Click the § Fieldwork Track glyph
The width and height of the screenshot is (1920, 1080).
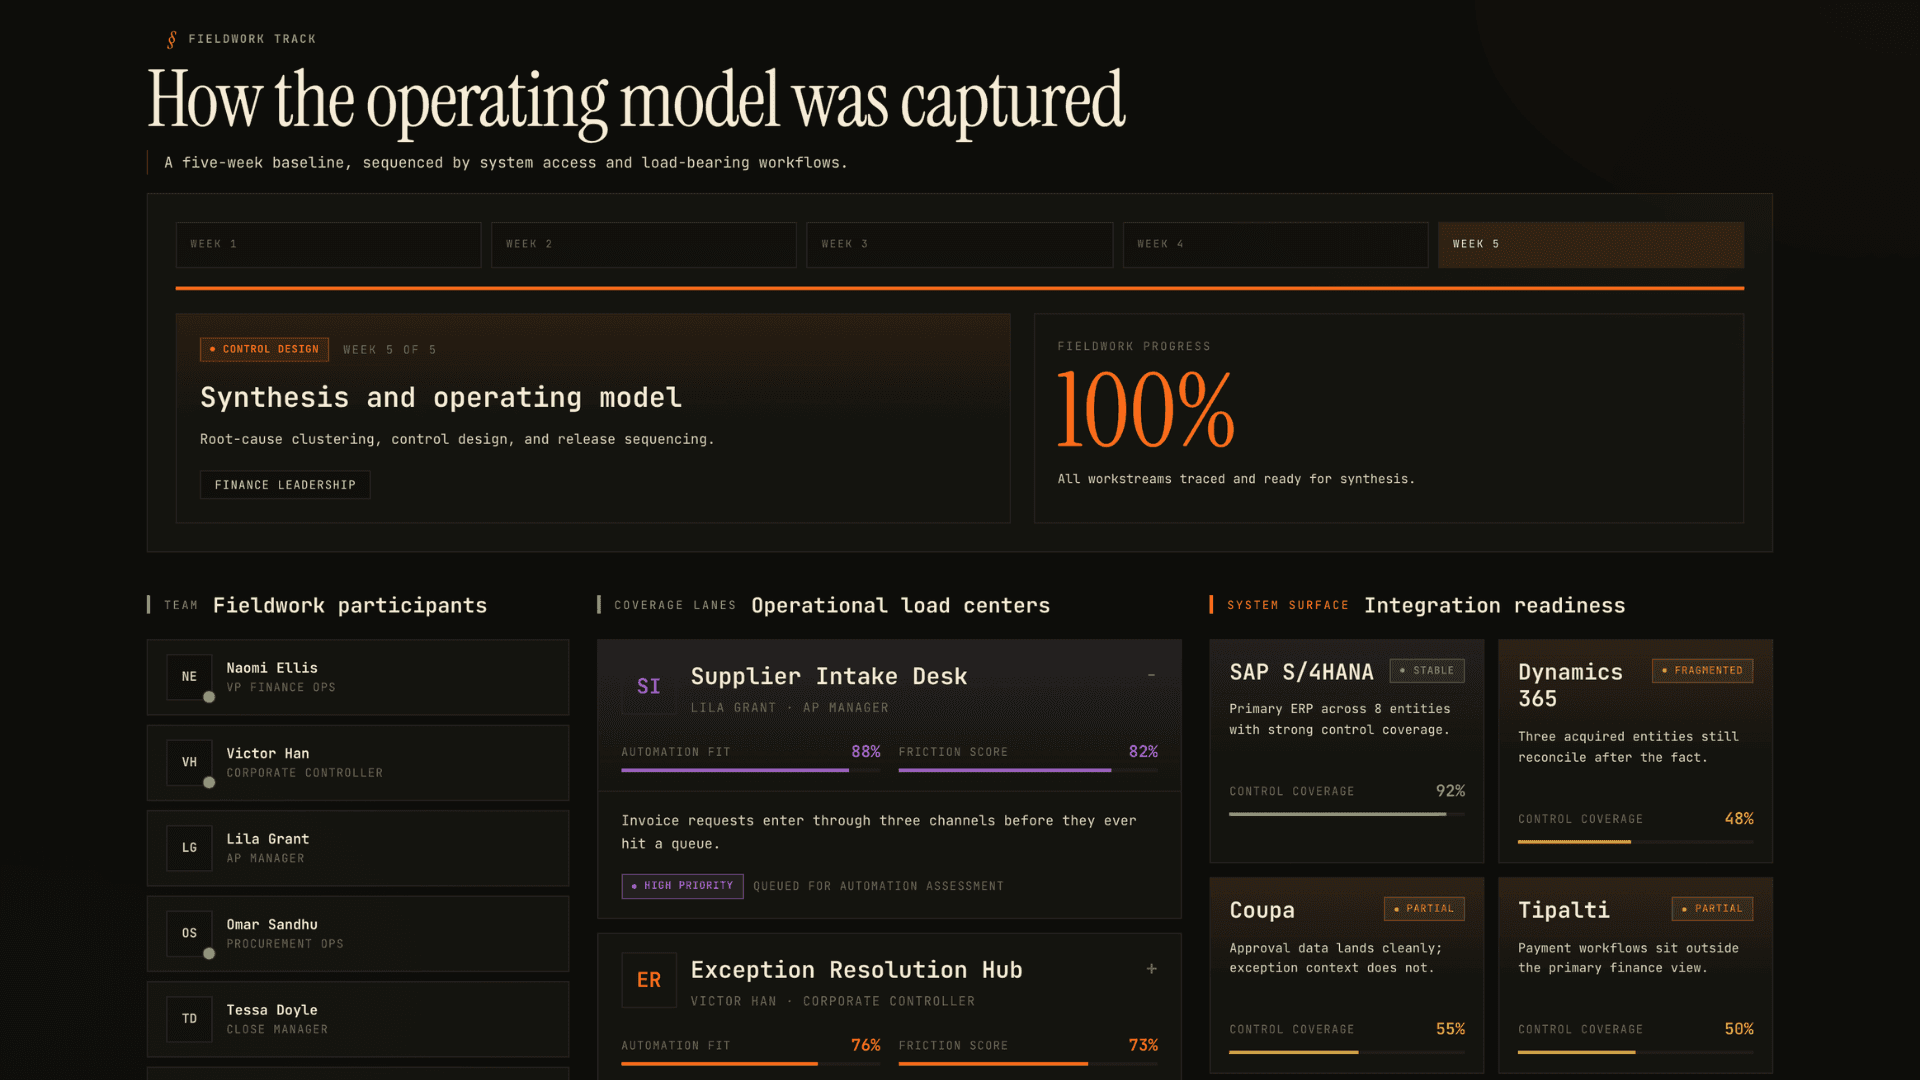[x=170, y=39]
